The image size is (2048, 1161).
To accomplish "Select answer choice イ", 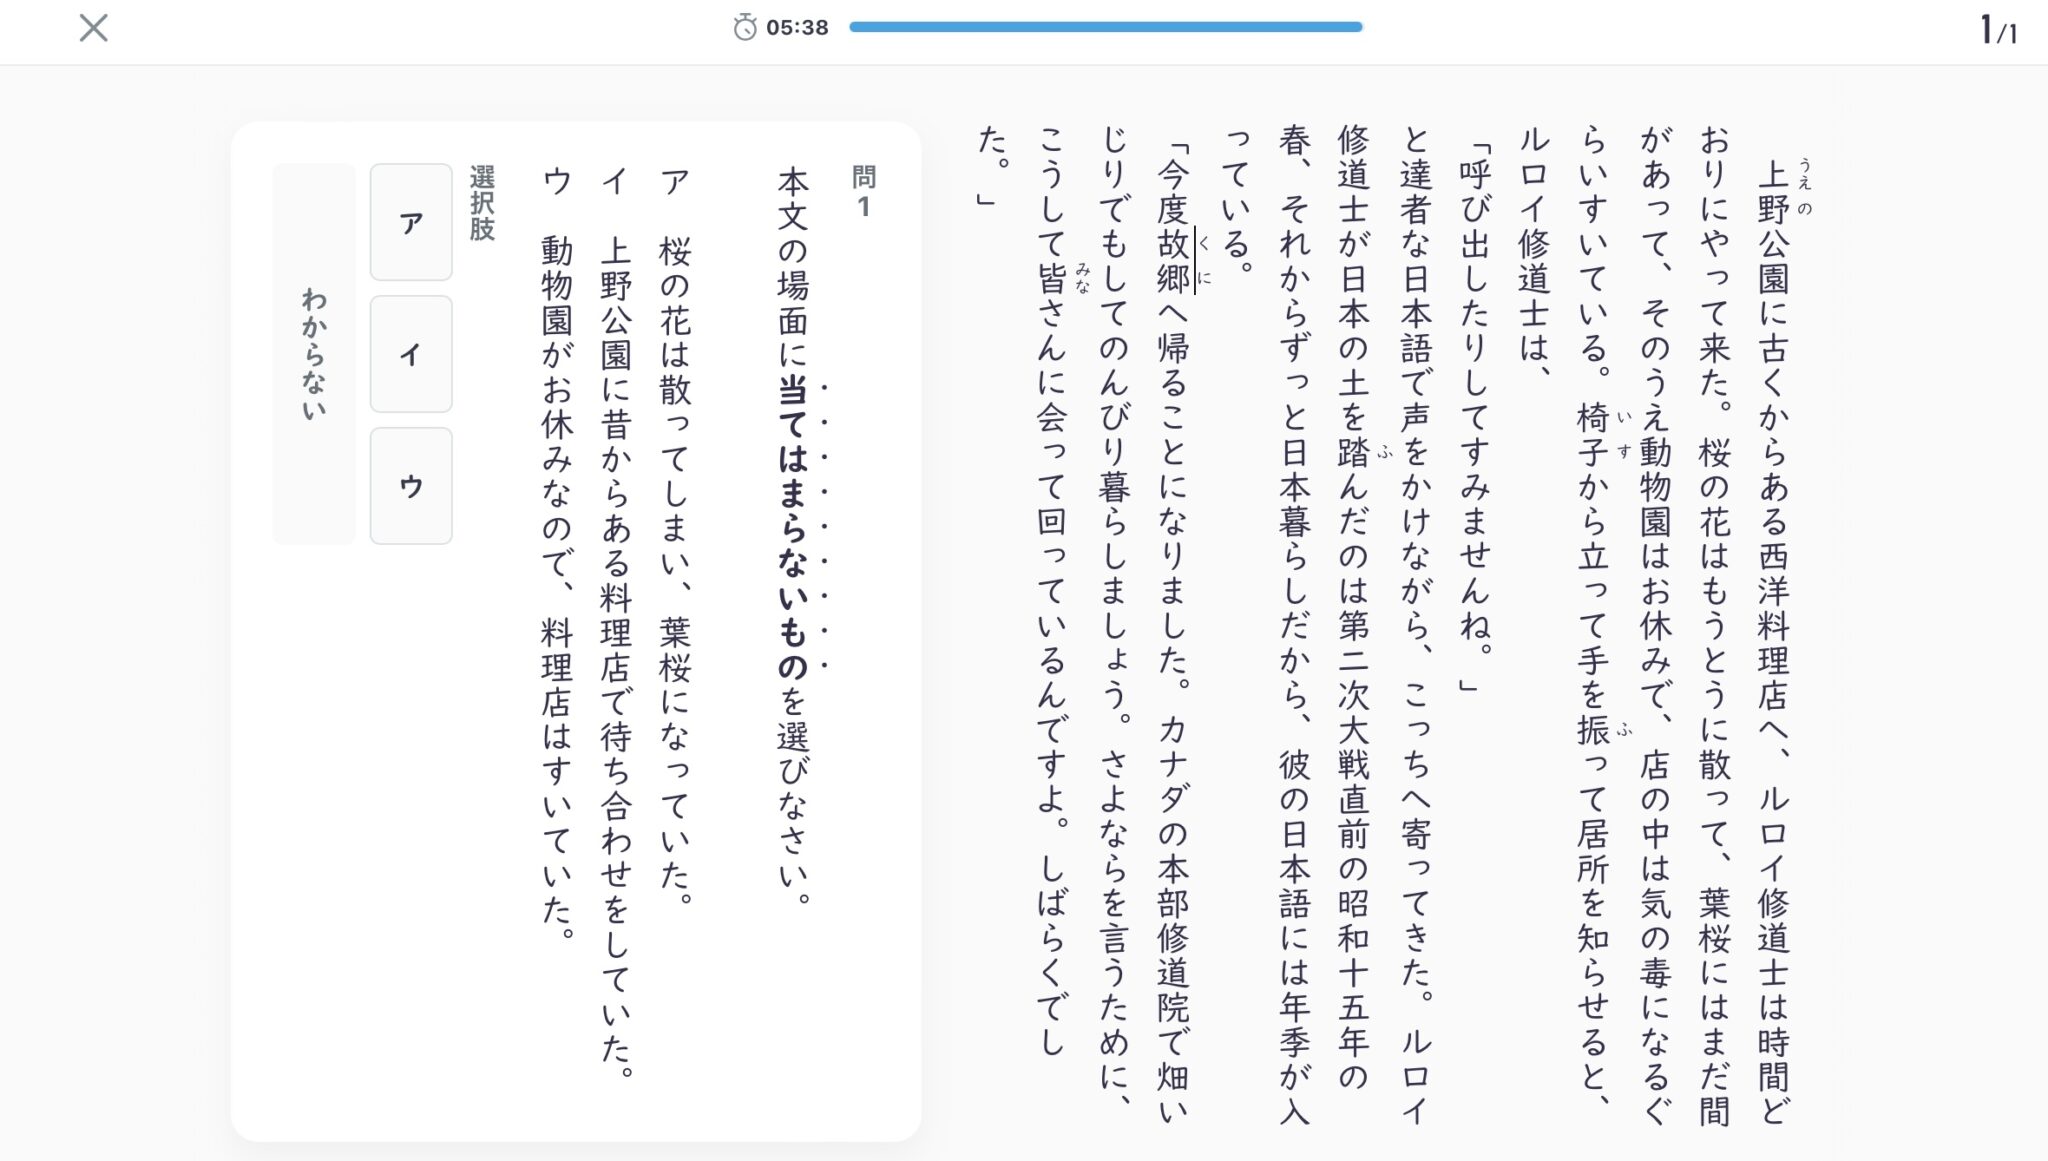I will pyautogui.click(x=411, y=354).
